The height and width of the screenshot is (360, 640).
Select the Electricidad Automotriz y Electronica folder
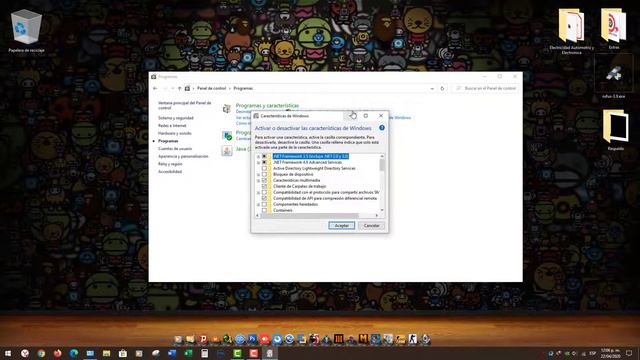point(571,31)
